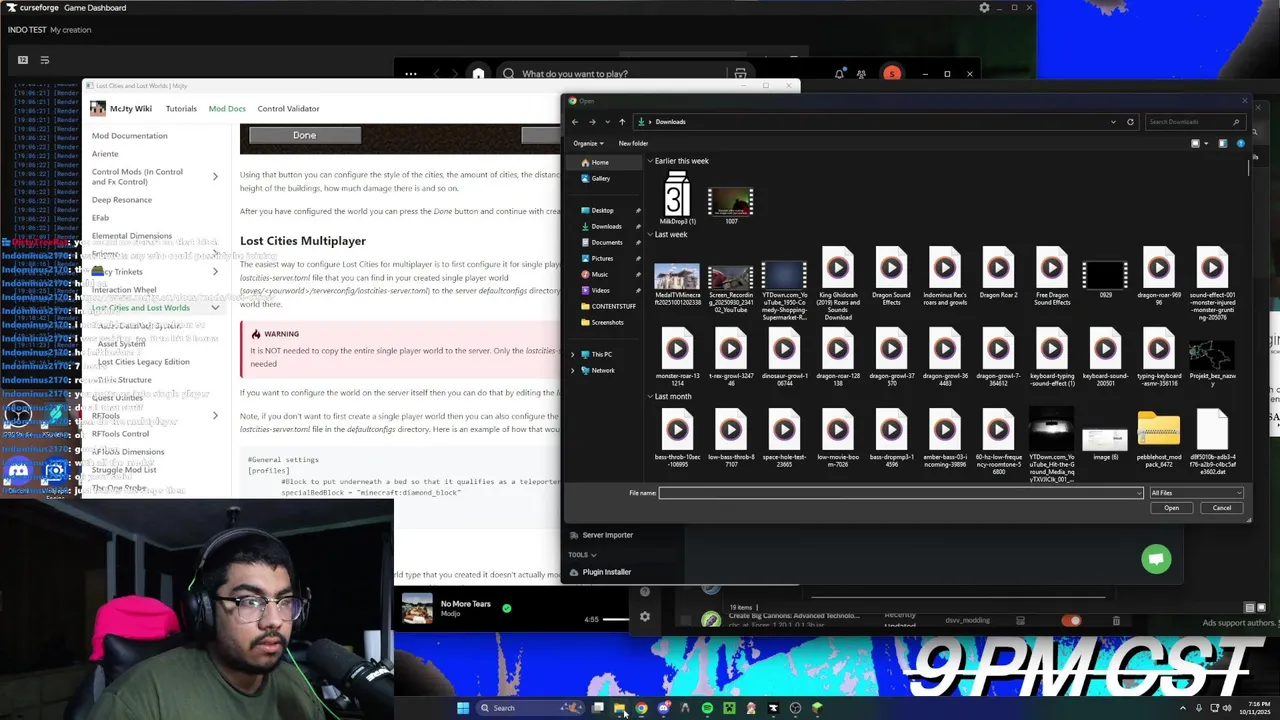The image size is (1280, 720).
Task: Select the space-hole-test audio file
Action: [x=784, y=438]
